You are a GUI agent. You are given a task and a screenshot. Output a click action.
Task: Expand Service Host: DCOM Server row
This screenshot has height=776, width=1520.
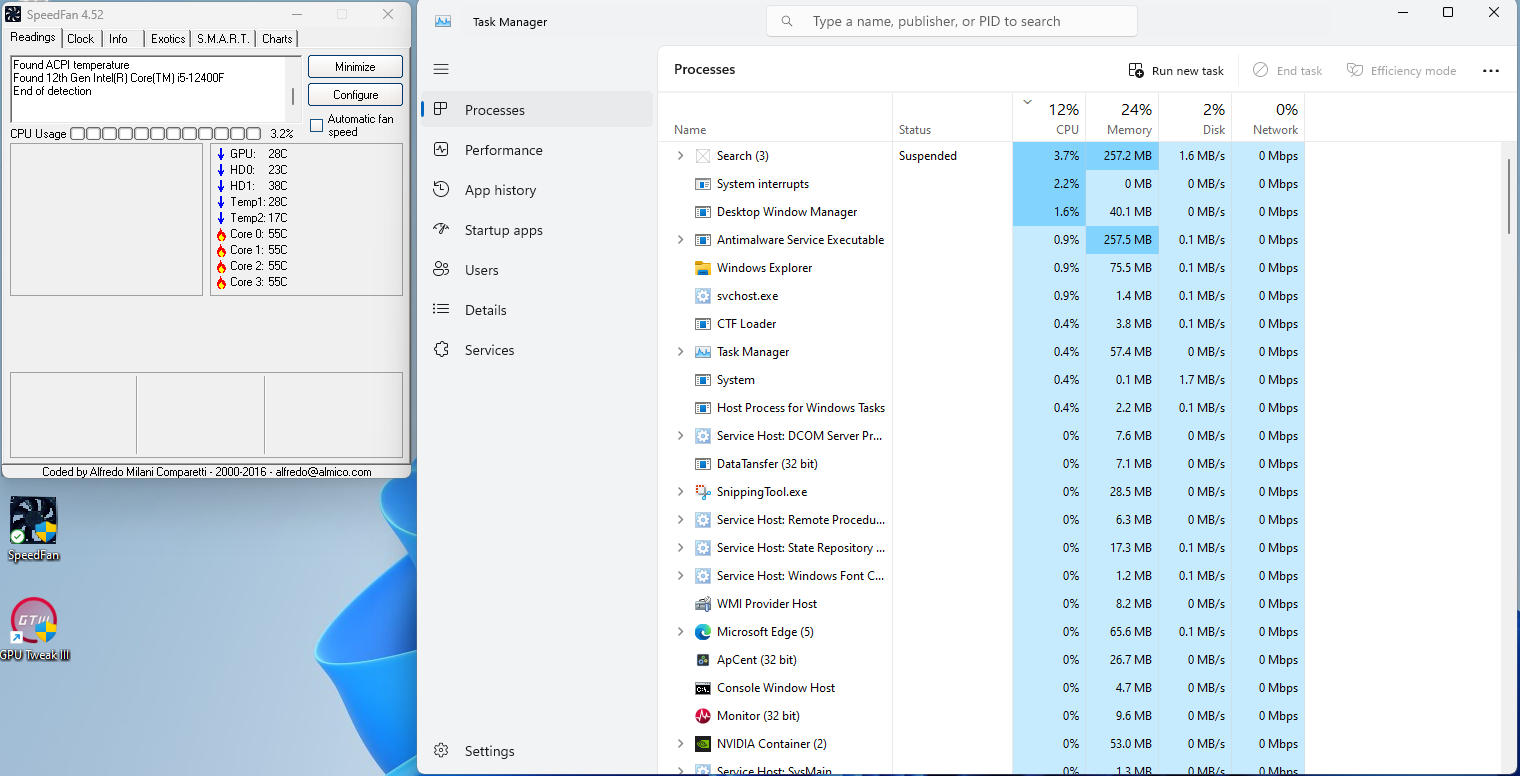[680, 436]
